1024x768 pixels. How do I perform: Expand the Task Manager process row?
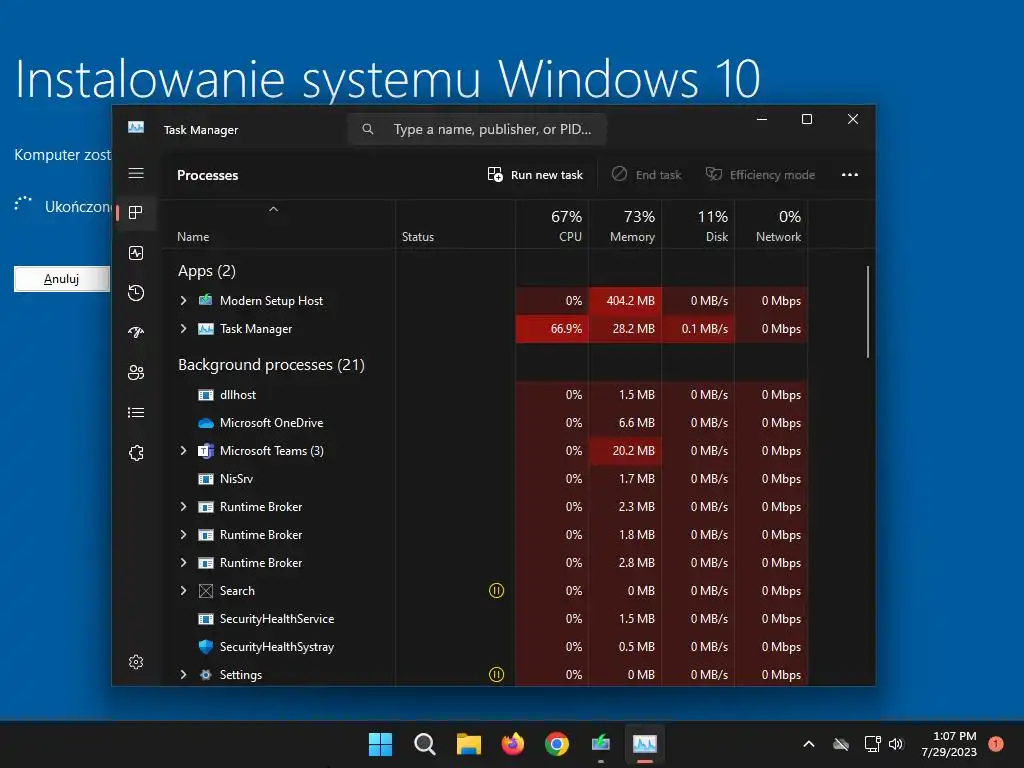pos(184,328)
